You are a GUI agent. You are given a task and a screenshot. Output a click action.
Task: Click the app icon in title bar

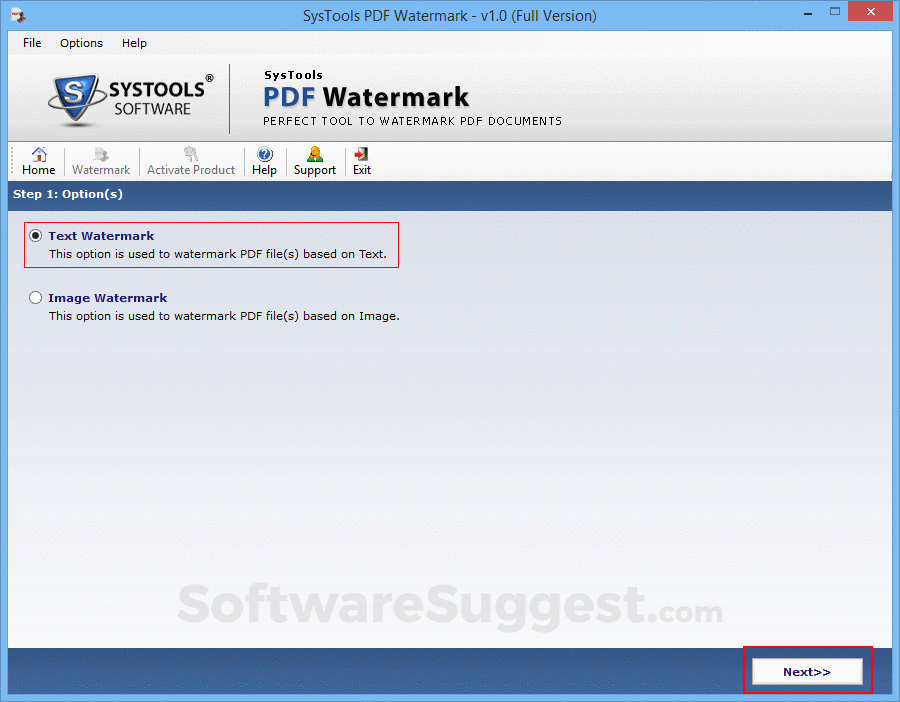18,15
